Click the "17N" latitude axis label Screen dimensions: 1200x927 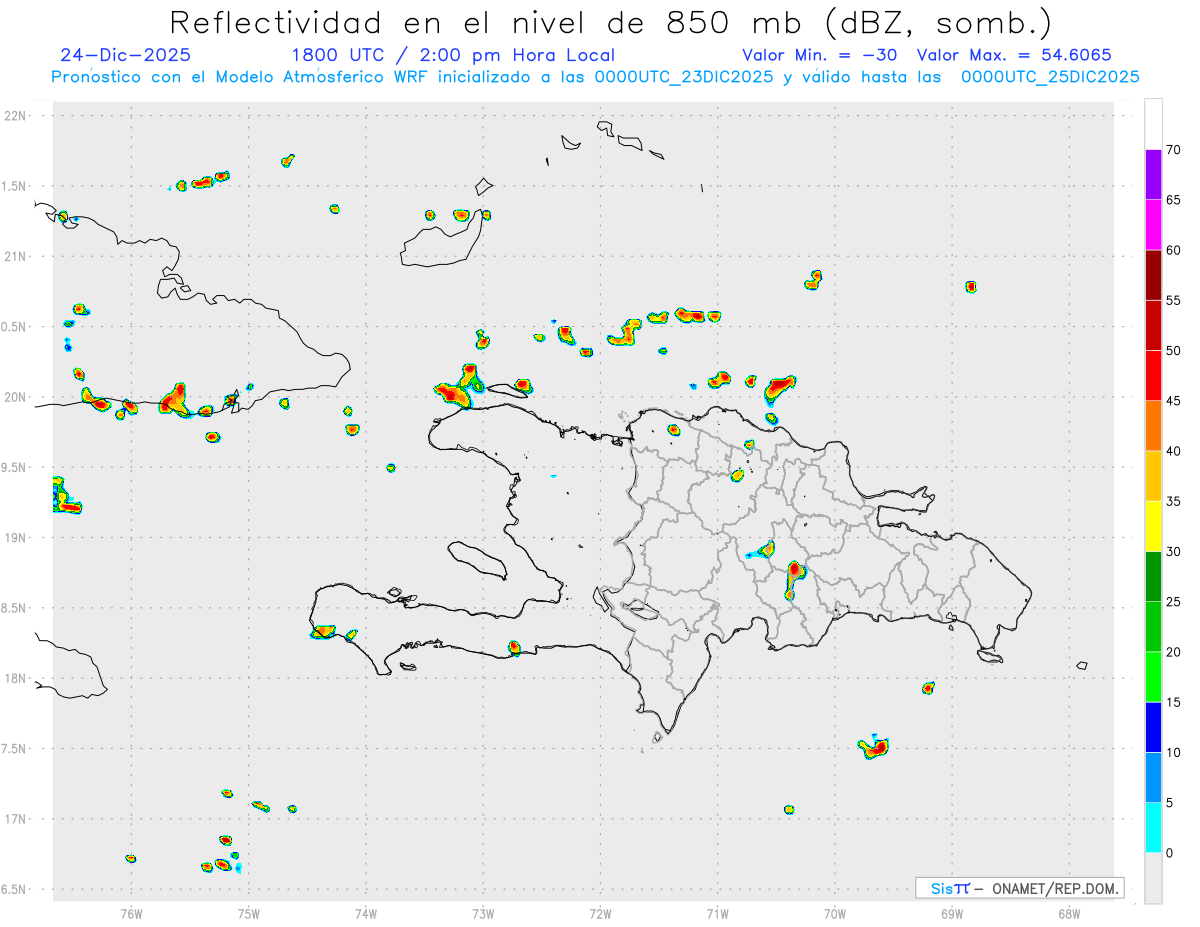point(15,819)
